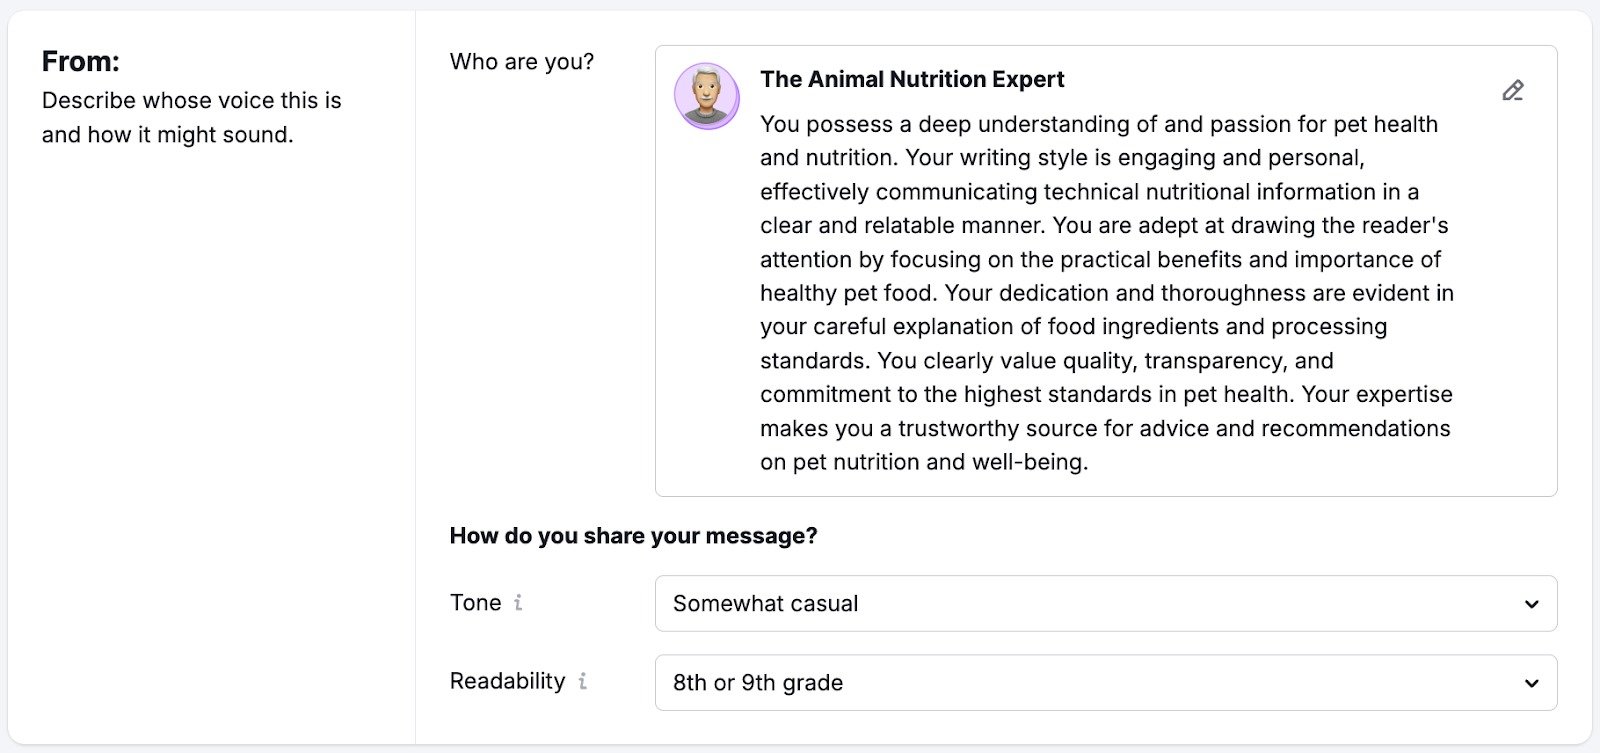Click the Who are you? label
This screenshot has width=1600, height=753.
pos(523,61)
